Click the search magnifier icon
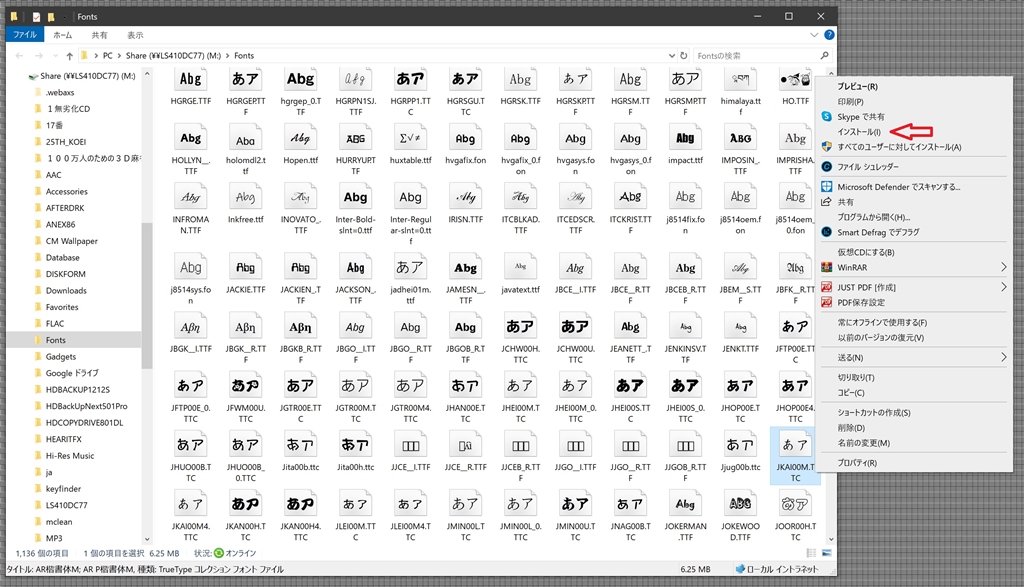The height and width of the screenshot is (587, 1024). (x=825, y=56)
